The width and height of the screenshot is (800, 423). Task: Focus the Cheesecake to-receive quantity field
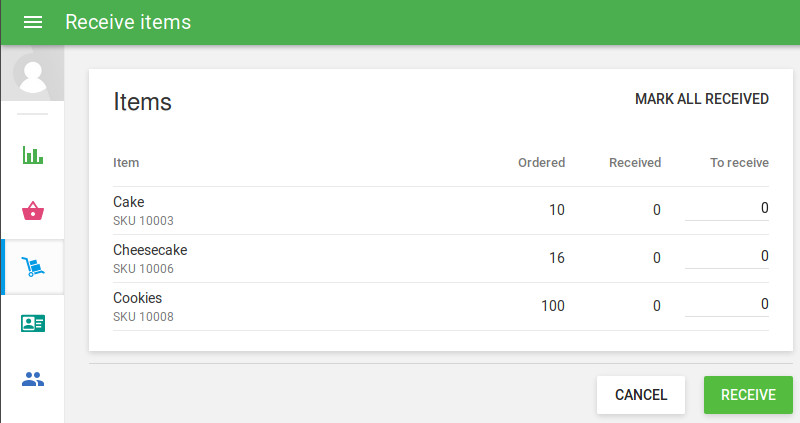pyautogui.click(x=727, y=256)
